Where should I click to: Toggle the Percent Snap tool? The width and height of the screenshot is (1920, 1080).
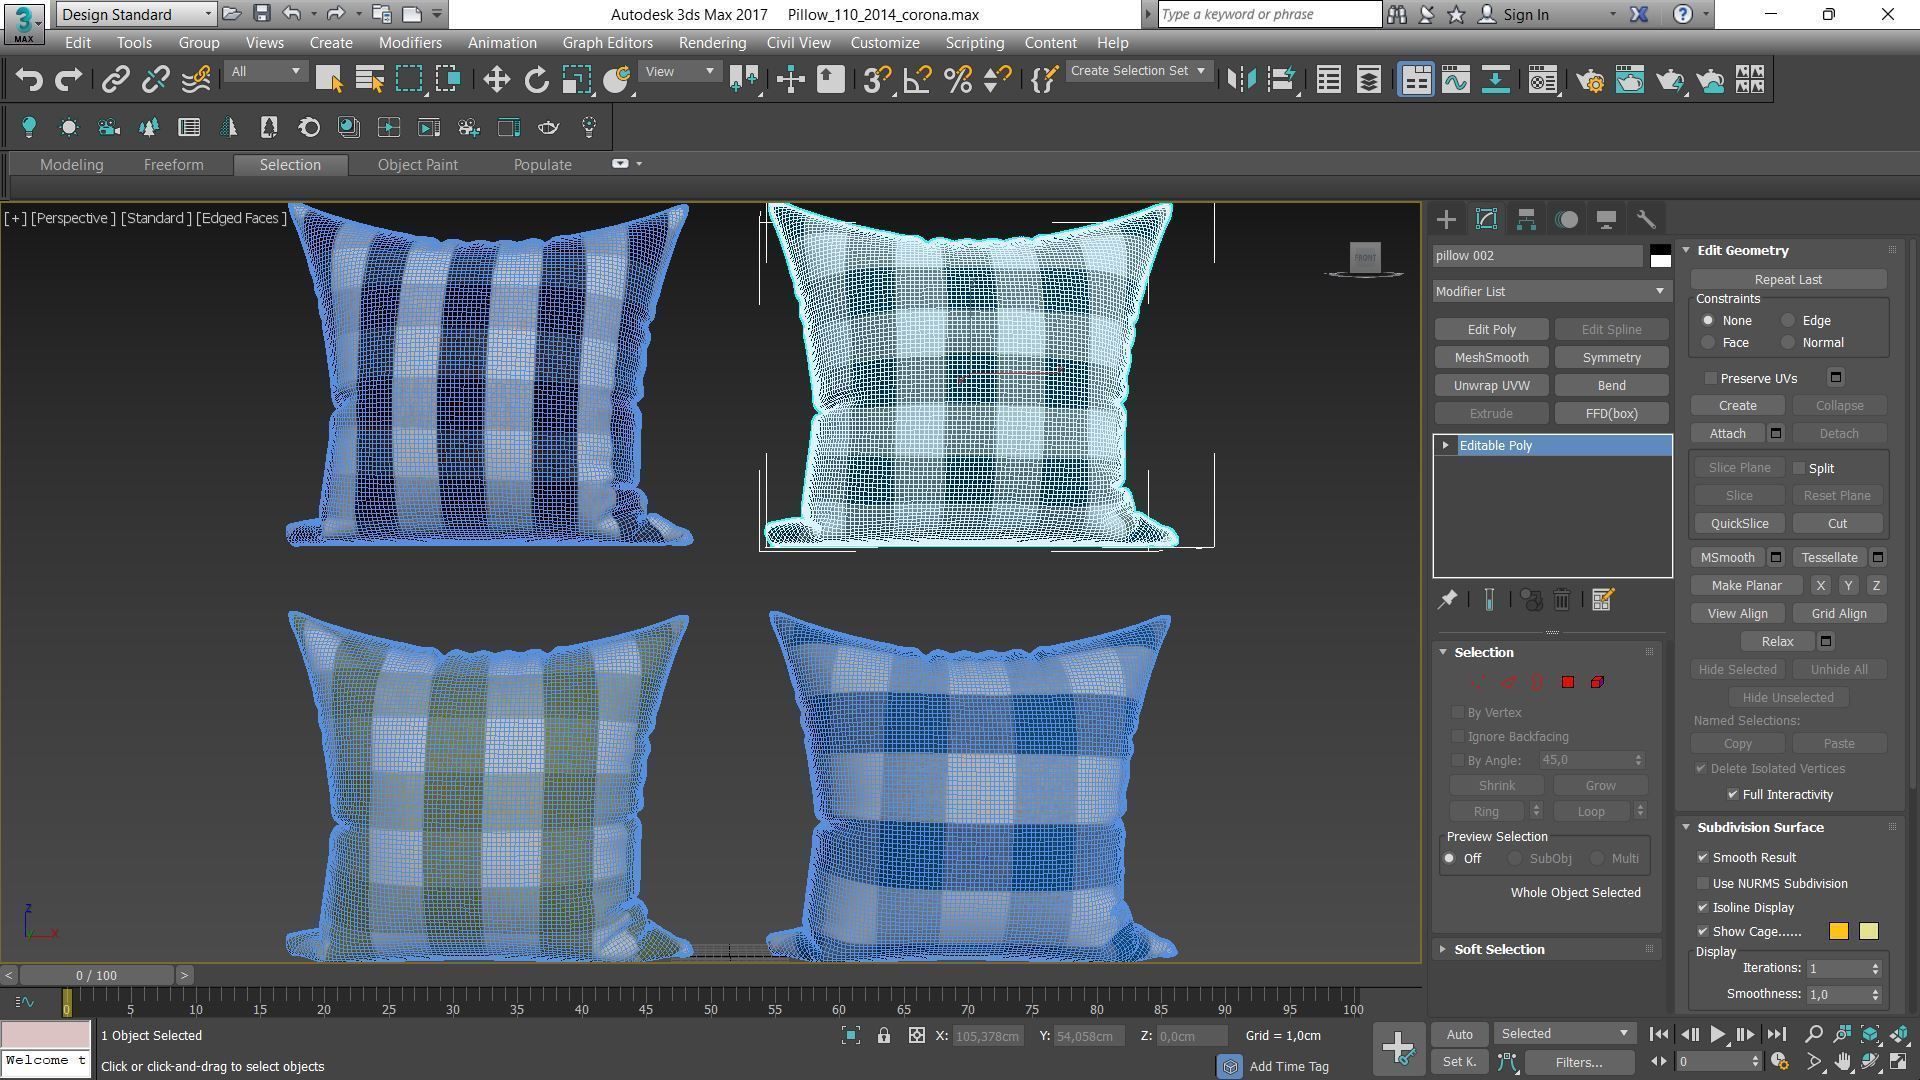tap(957, 80)
